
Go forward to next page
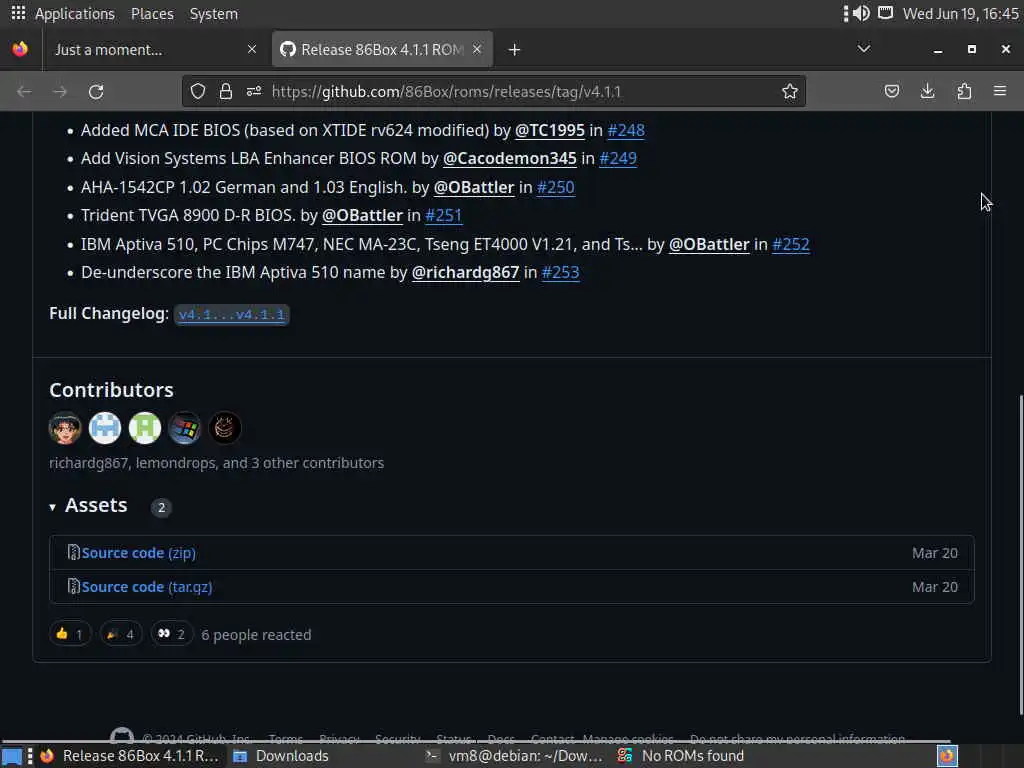click(60, 91)
